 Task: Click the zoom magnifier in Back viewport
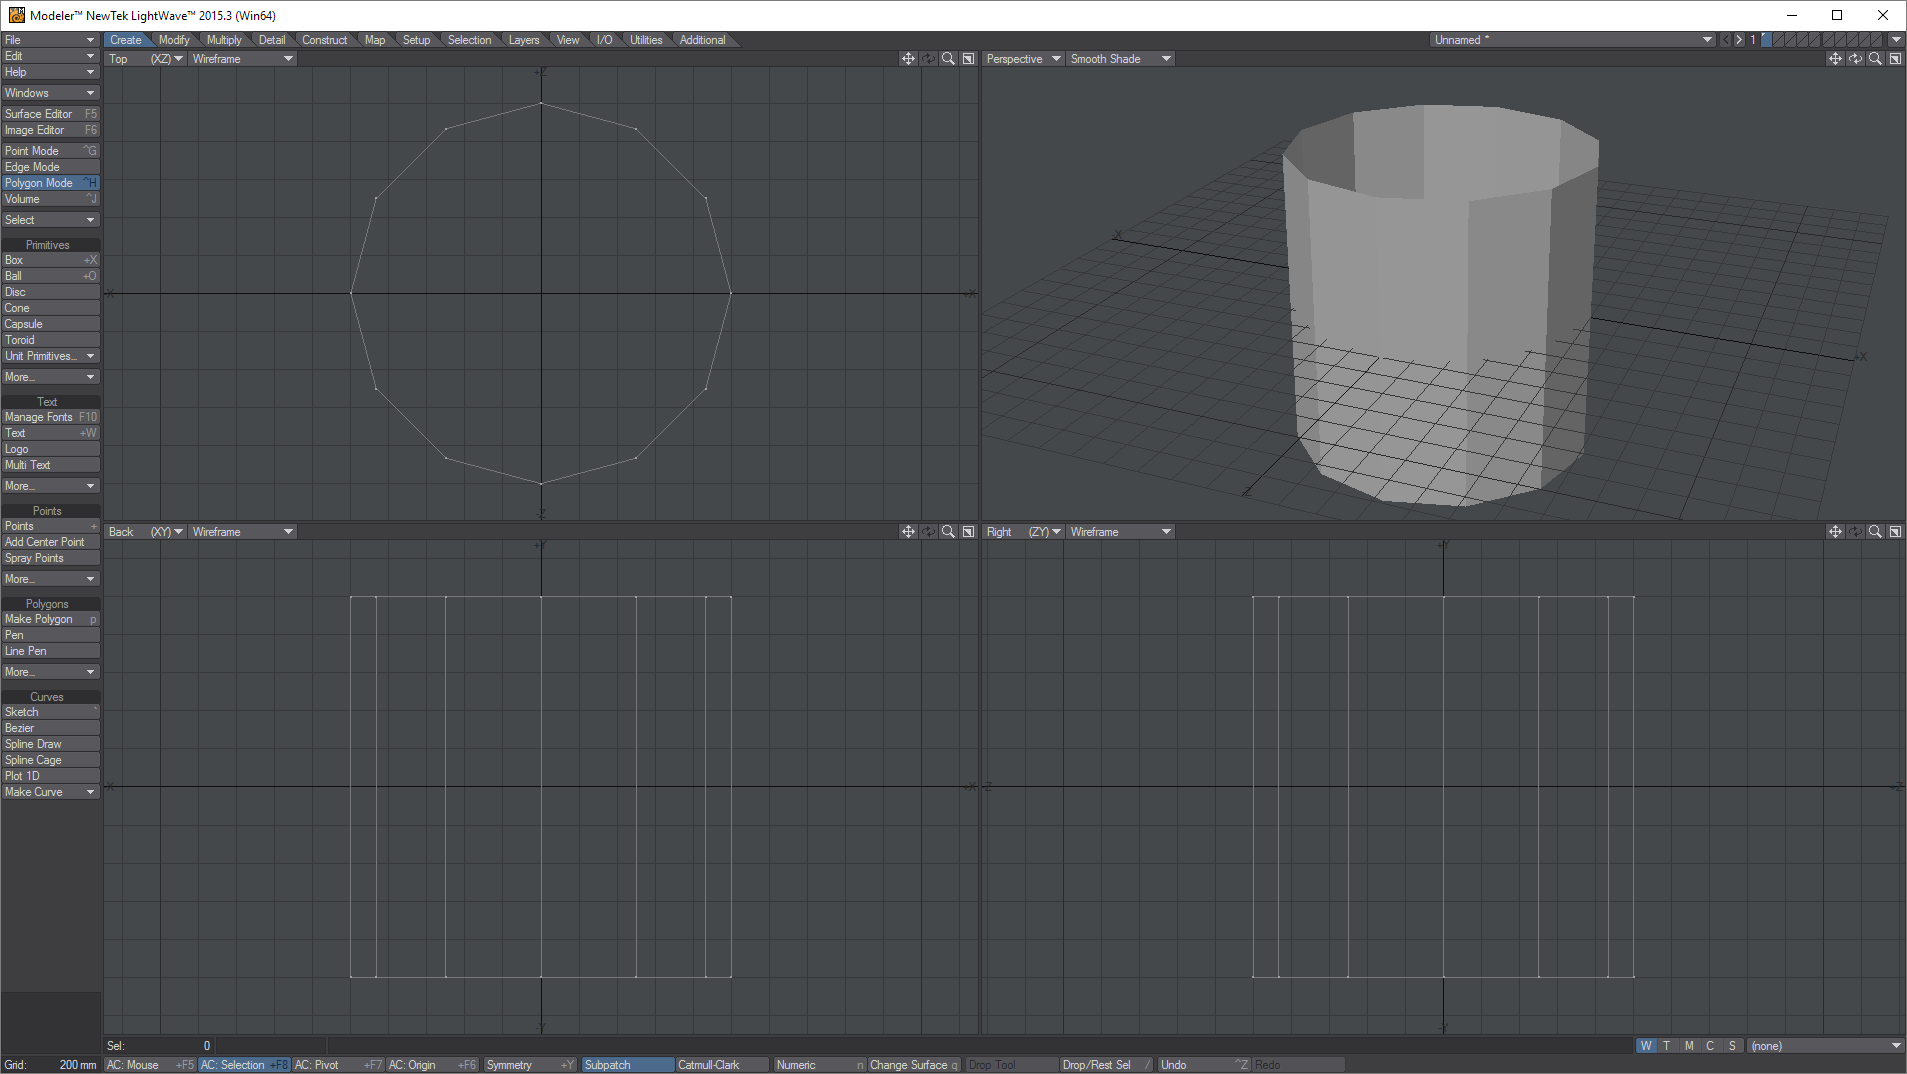(947, 532)
